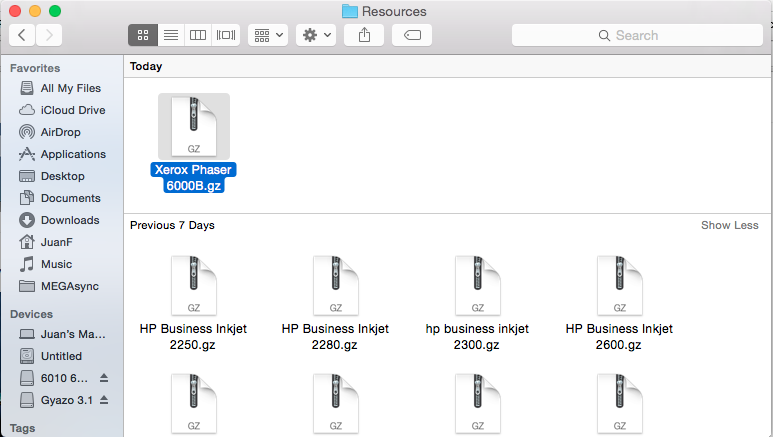The width and height of the screenshot is (773, 437).
Task: Click the Share toolbar button
Action: (364, 35)
